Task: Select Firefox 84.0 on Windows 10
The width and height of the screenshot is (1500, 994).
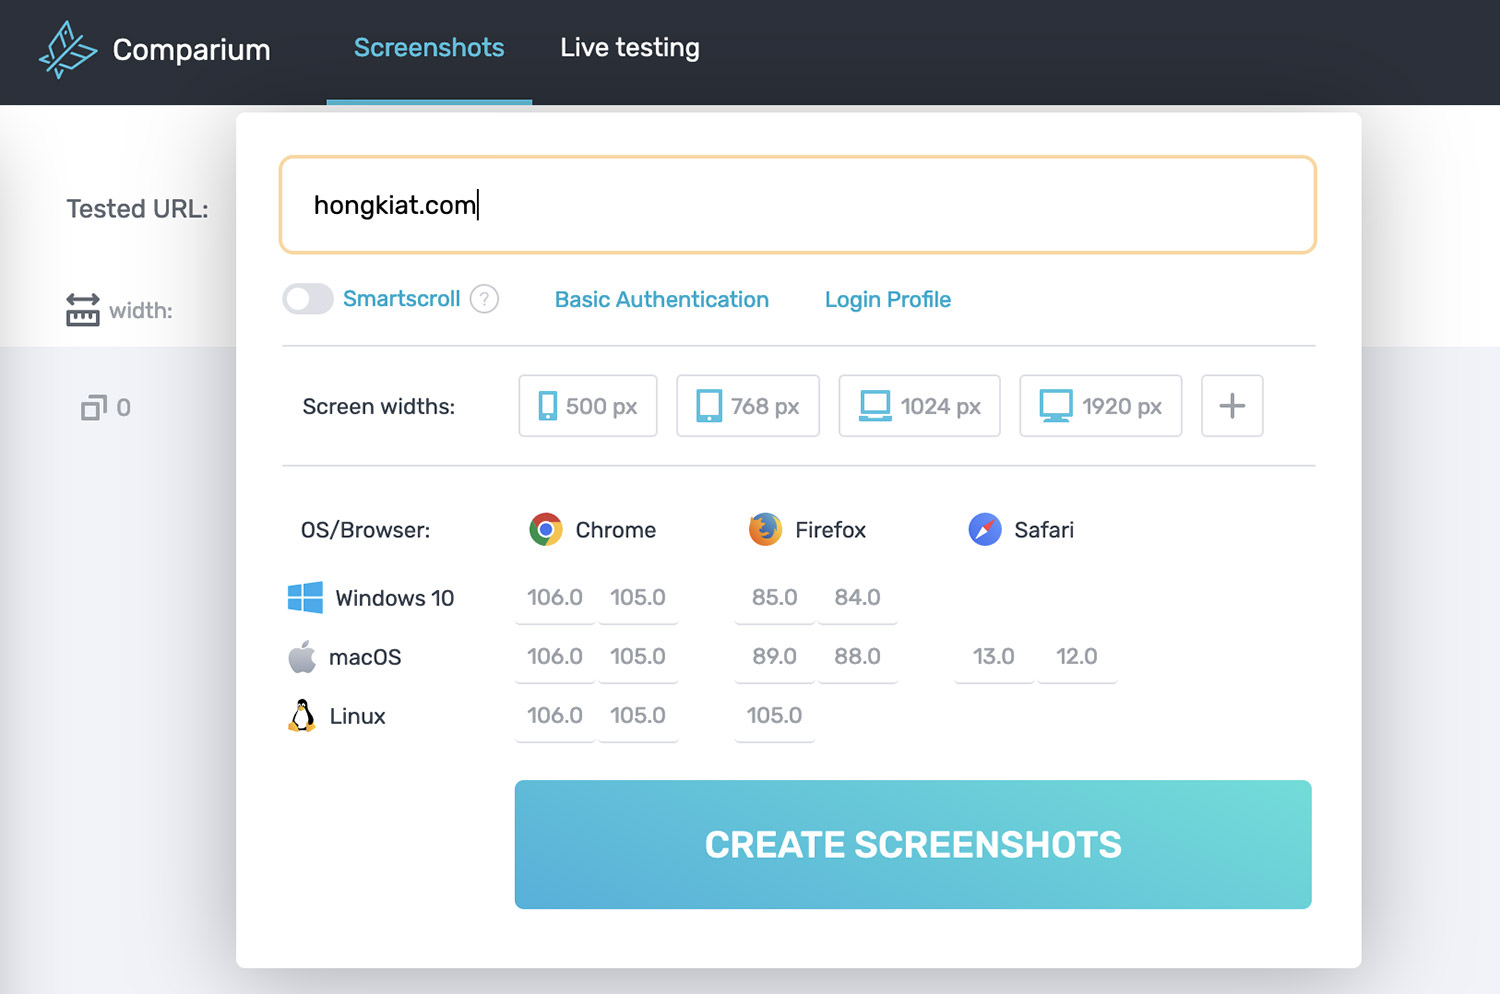Action: click(858, 598)
